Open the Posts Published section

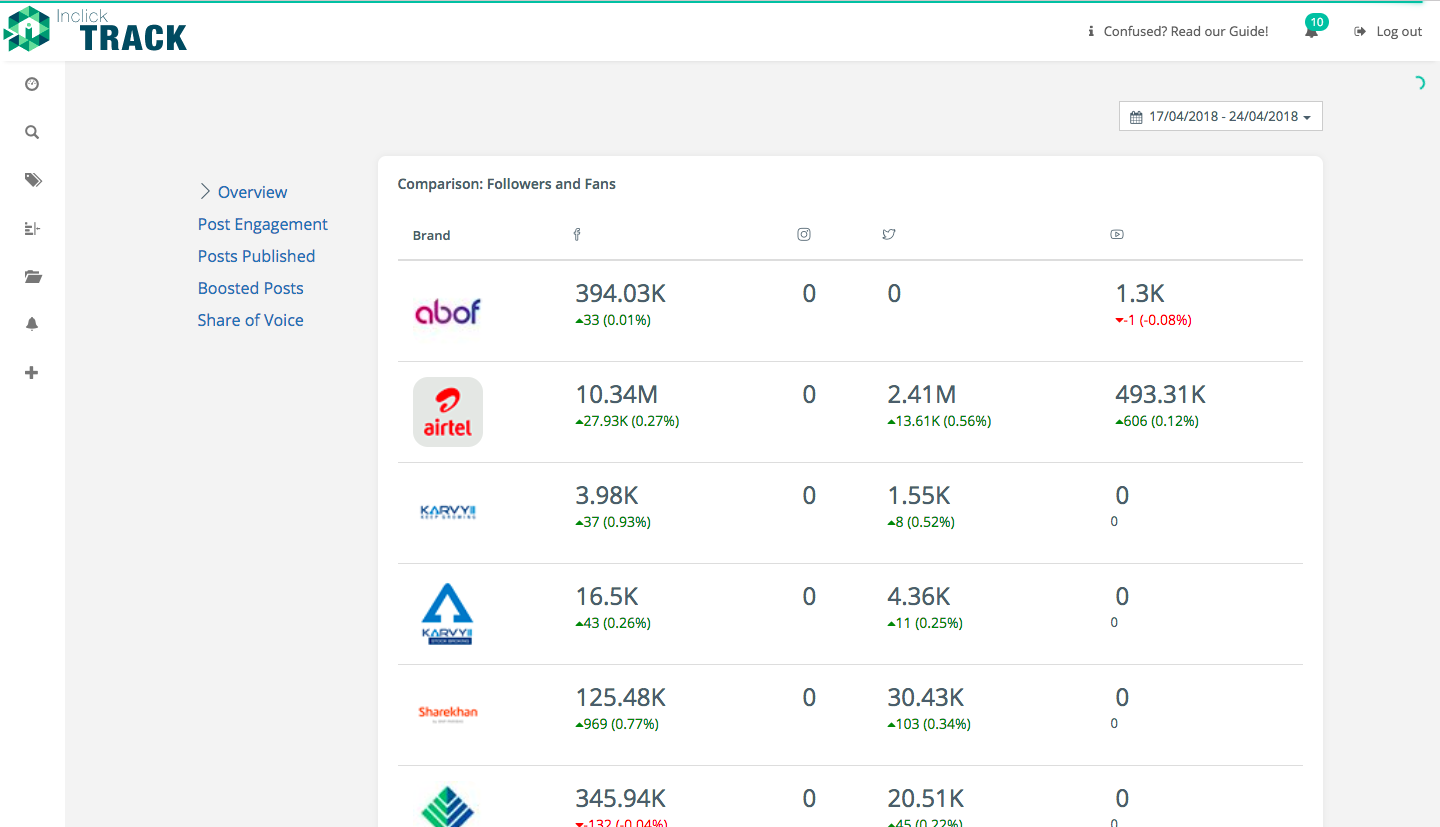click(x=257, y=256)
